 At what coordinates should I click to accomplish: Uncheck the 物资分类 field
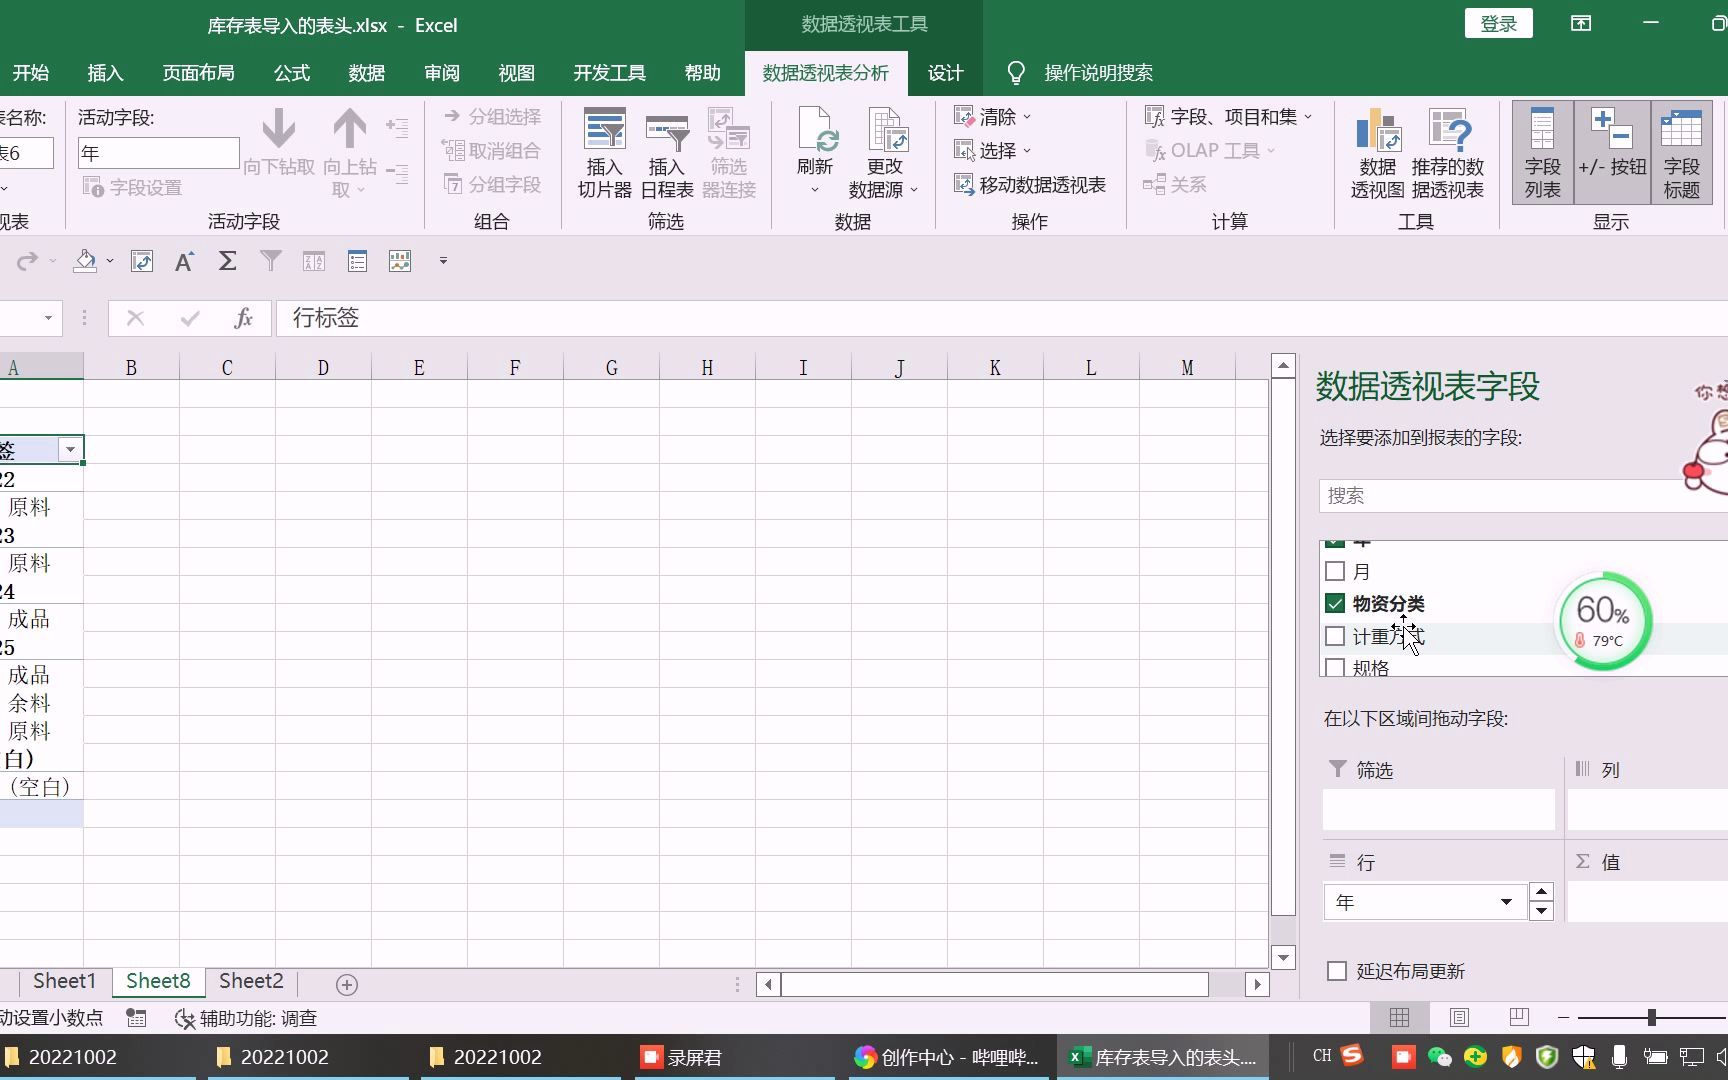tap(1336, 603)
